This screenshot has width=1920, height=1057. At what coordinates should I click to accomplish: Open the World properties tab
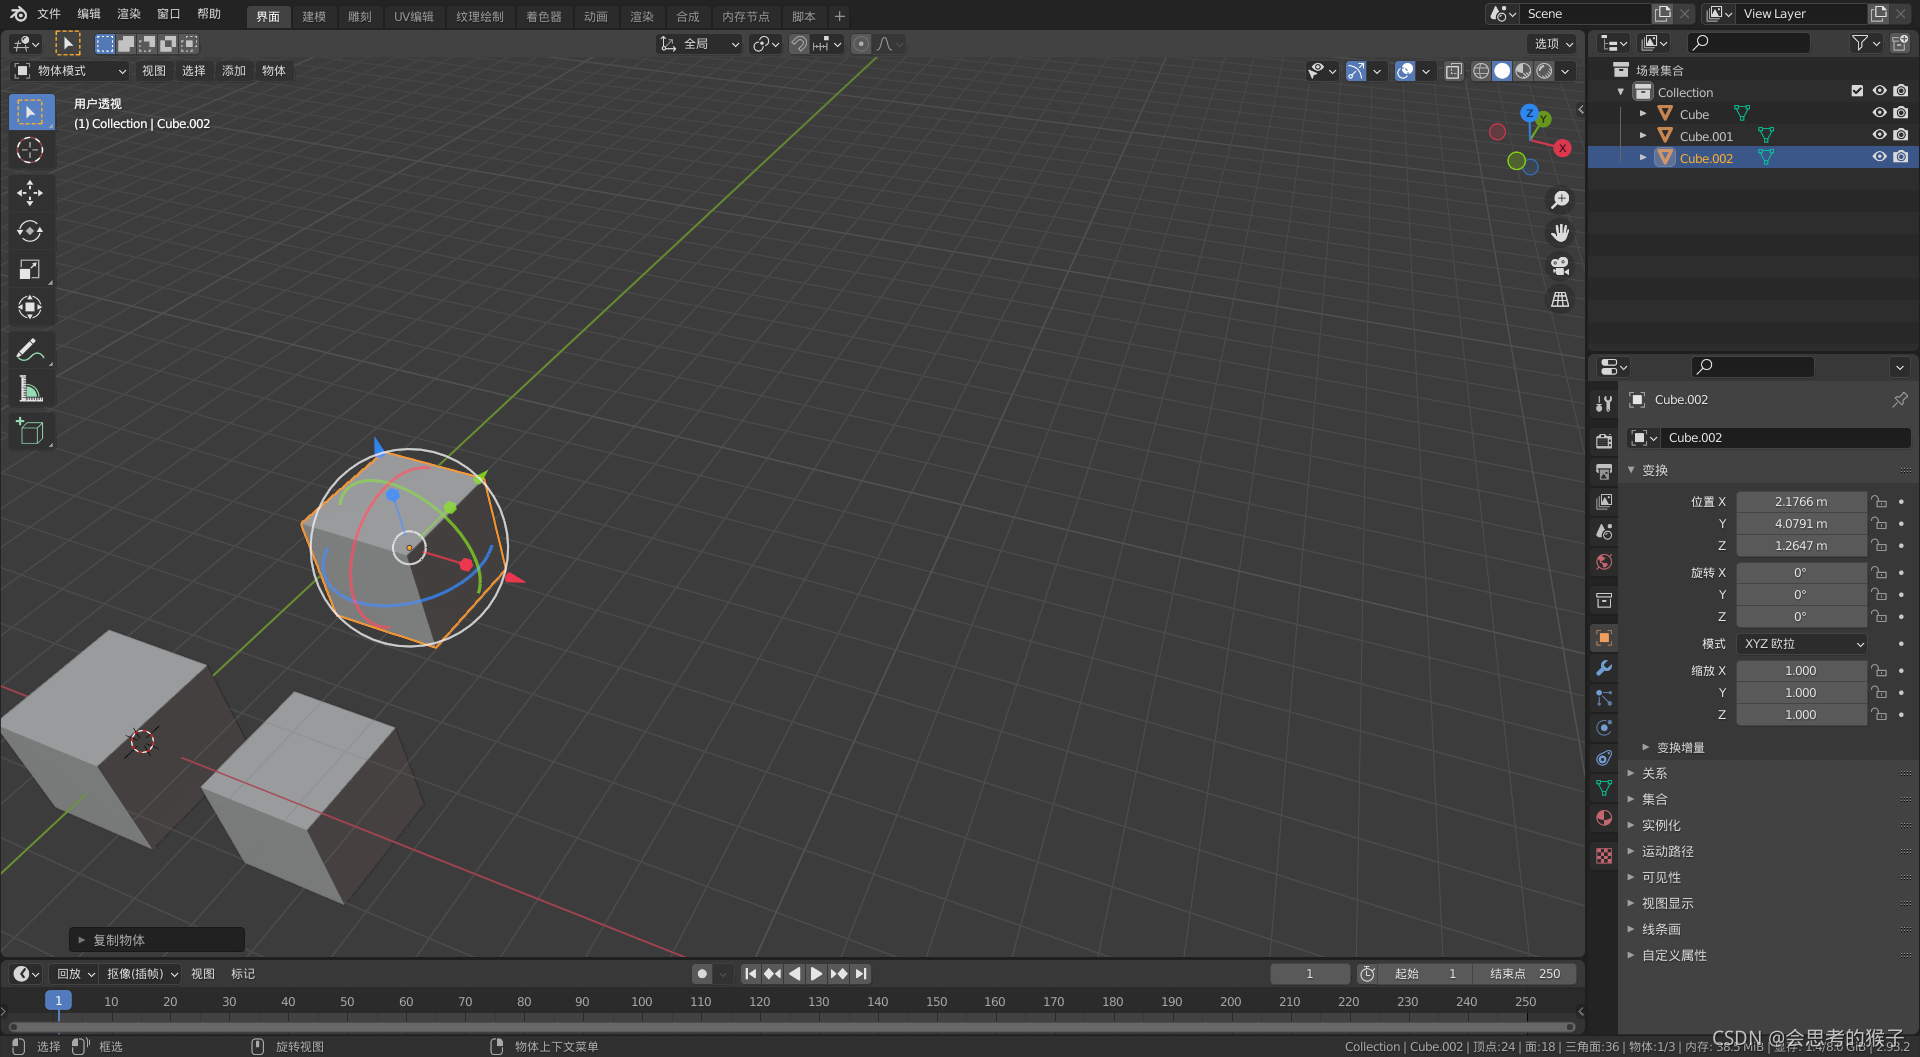click(1604, 561)
